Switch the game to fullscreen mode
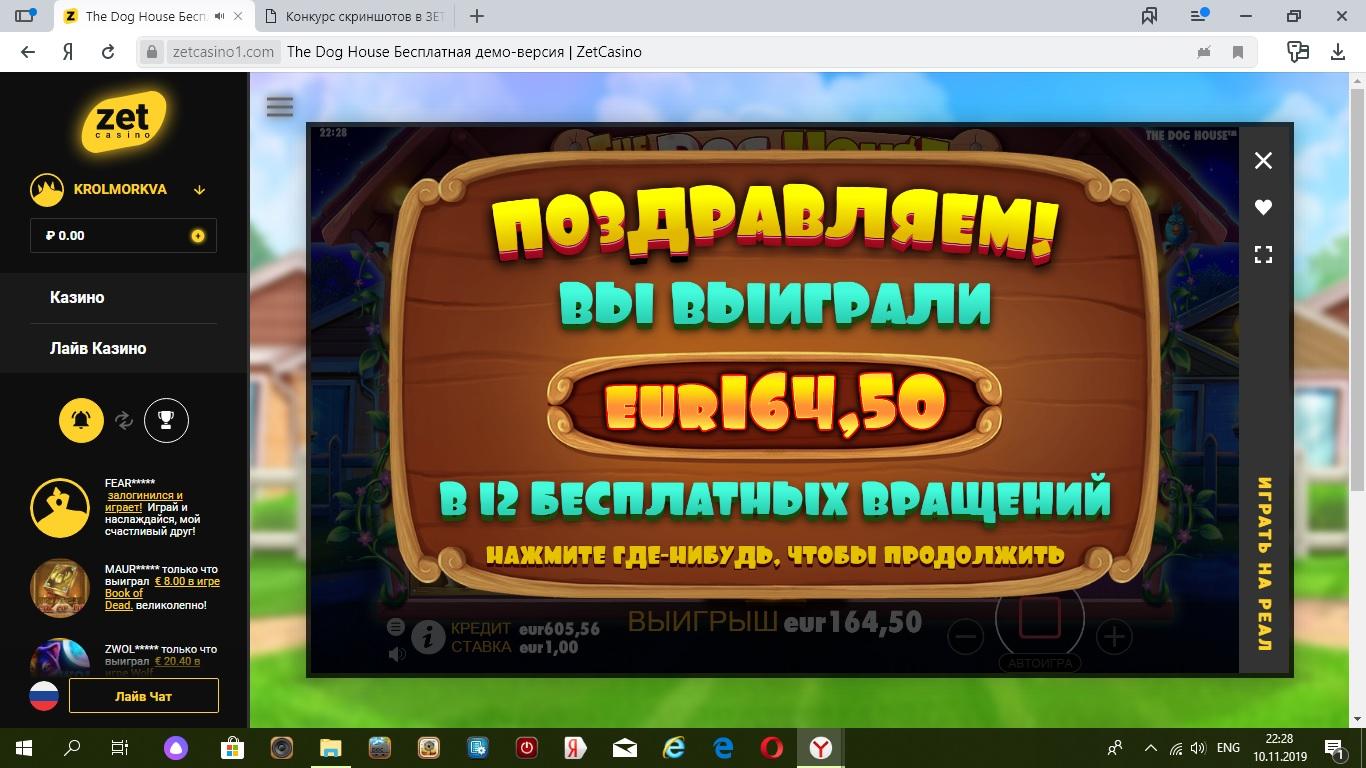This screenshot has height=768, width=1366. coord(1263,255)
